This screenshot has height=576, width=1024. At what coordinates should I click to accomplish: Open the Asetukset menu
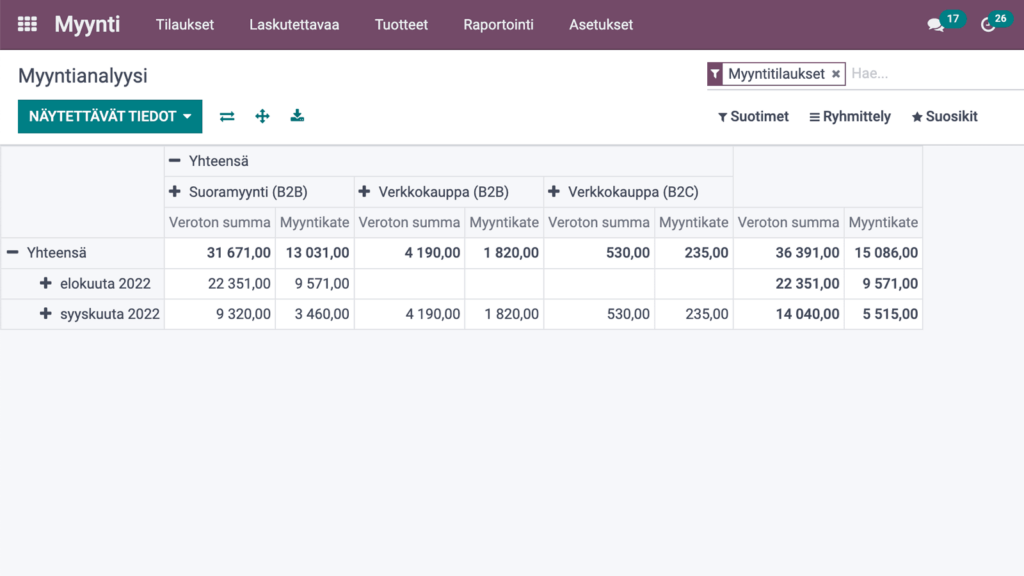click(x=600, y=24)
